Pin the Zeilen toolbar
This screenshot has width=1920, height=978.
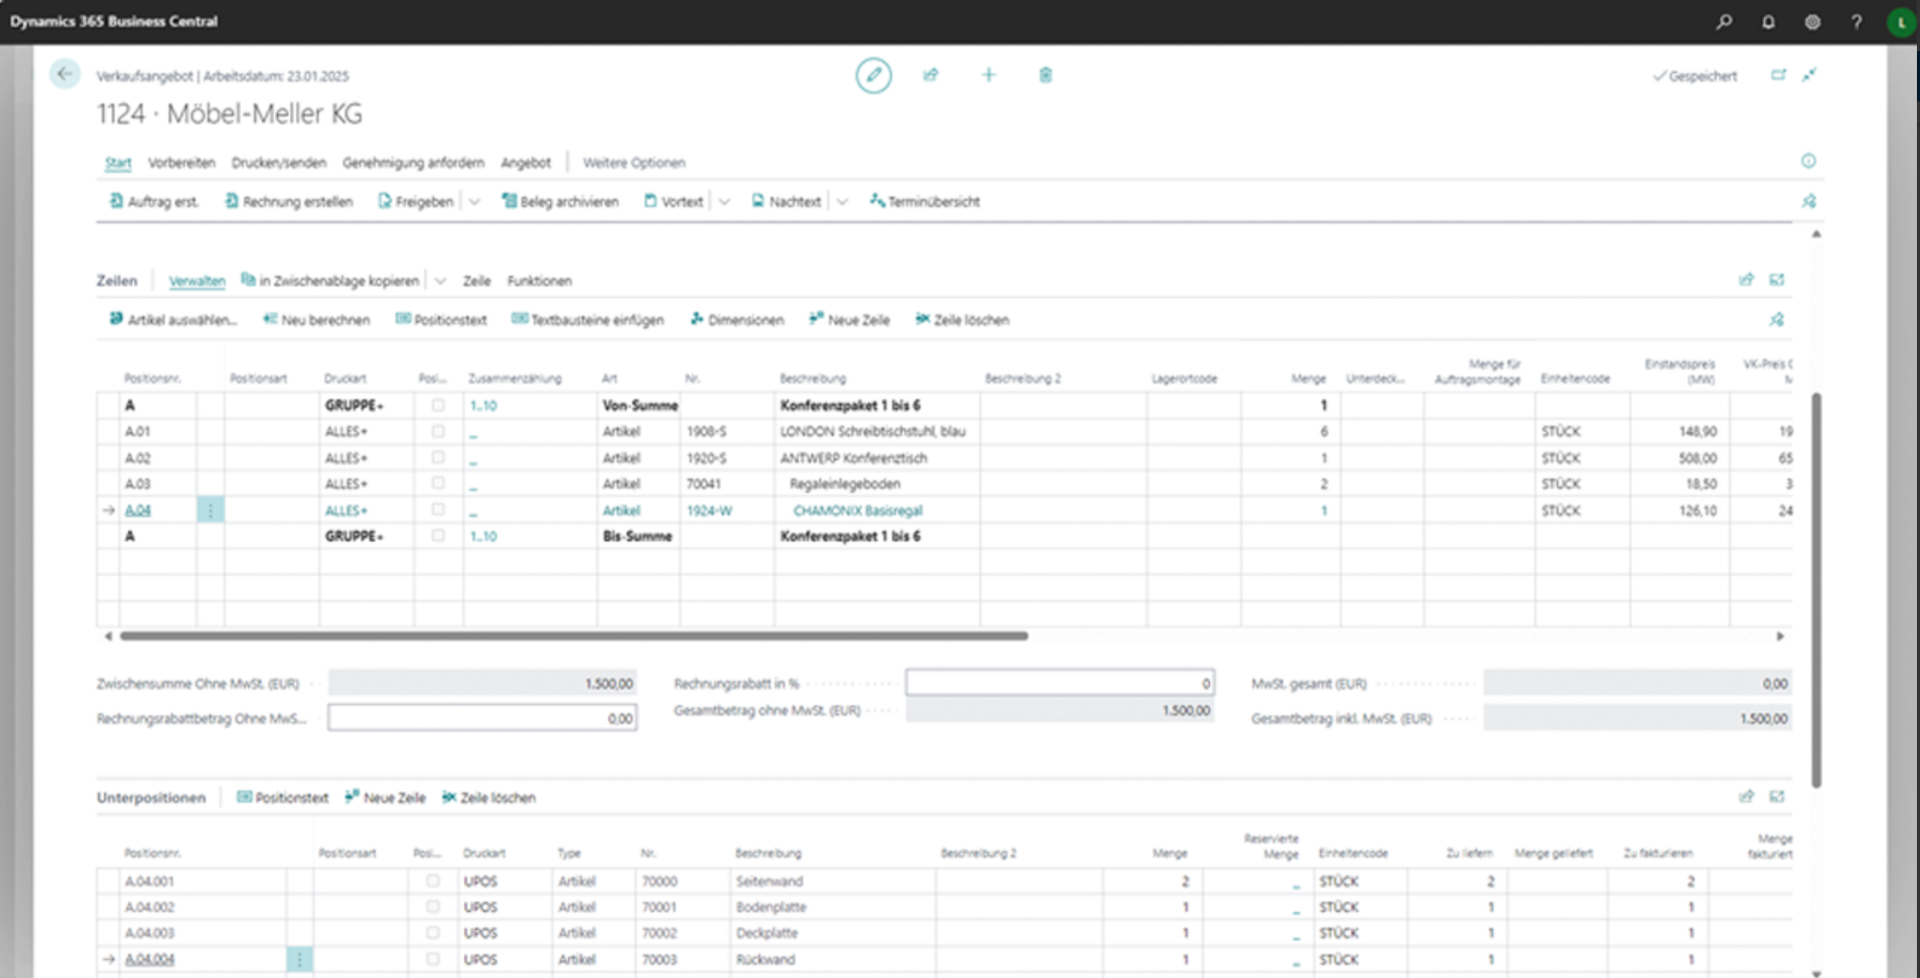click(x=1777, y=320)
